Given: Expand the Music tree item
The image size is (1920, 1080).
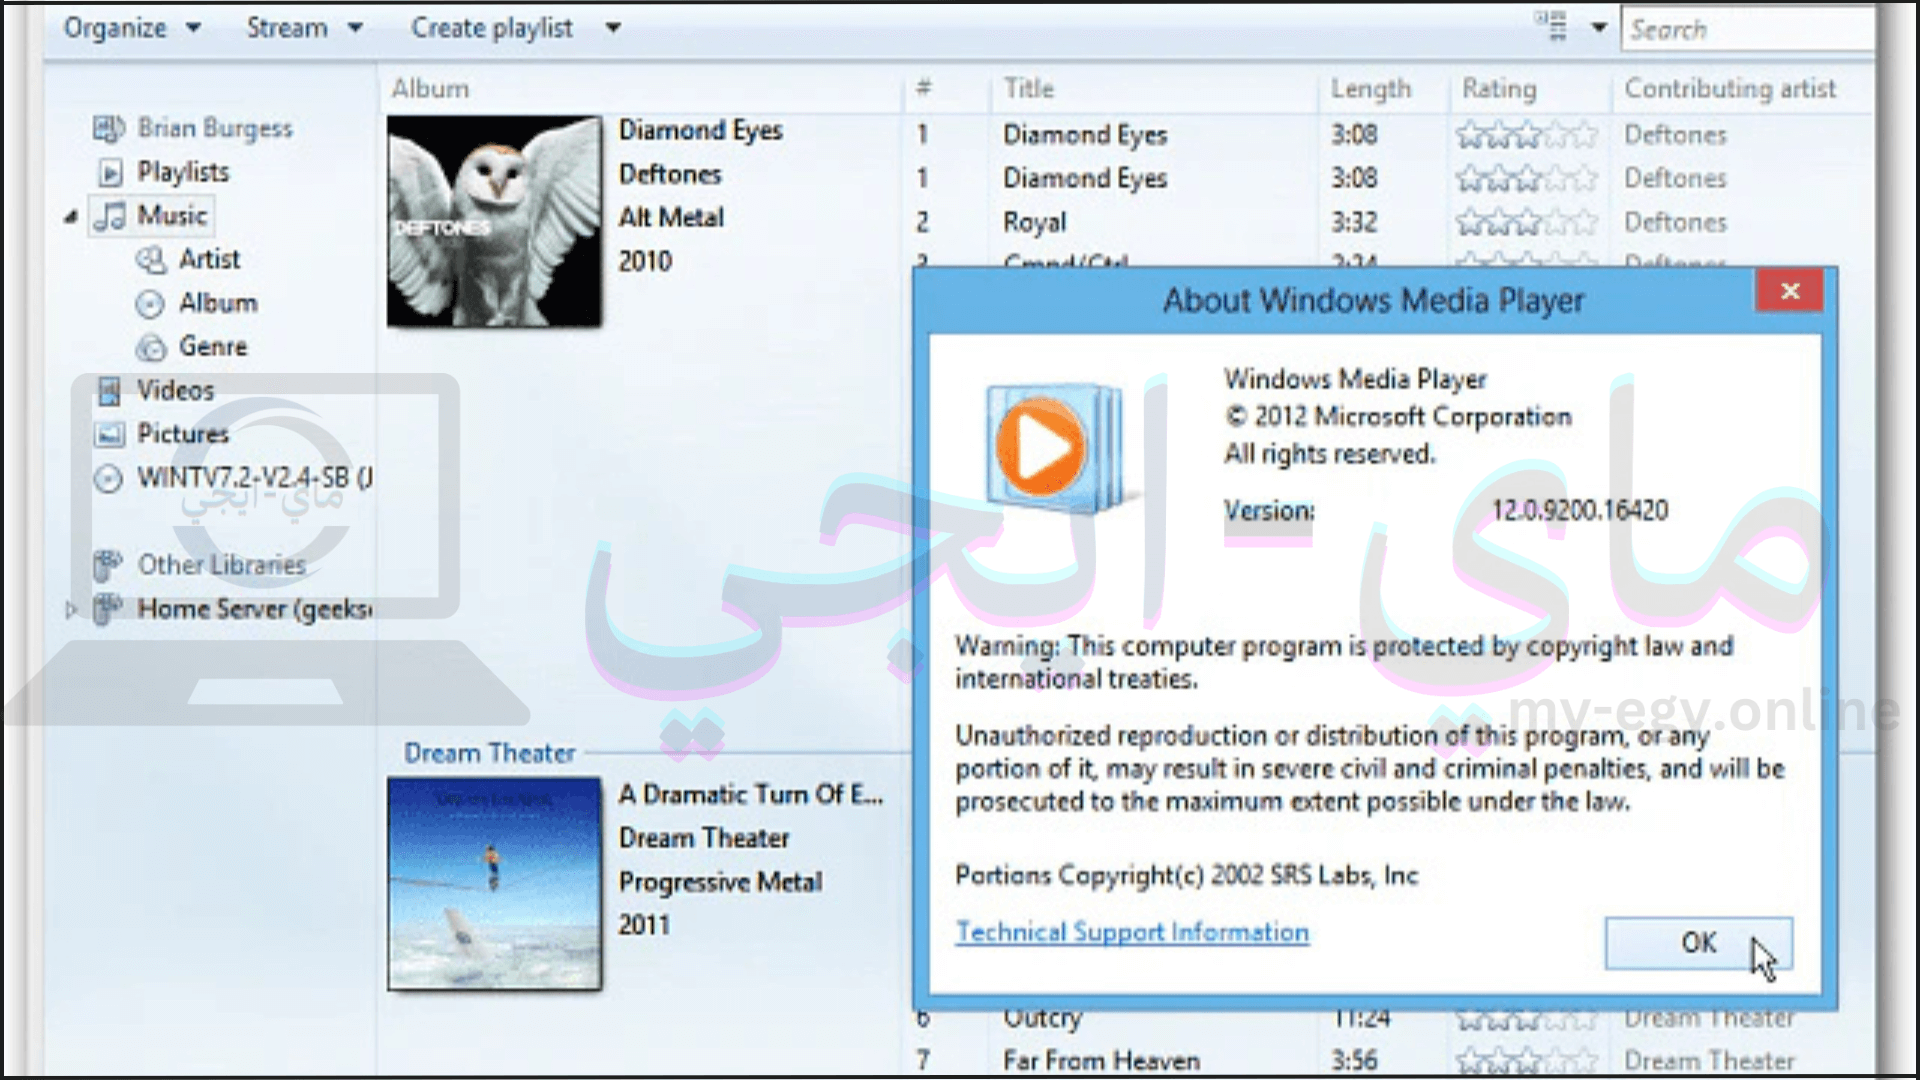Looking at the screenshot, I should [70, 216].
